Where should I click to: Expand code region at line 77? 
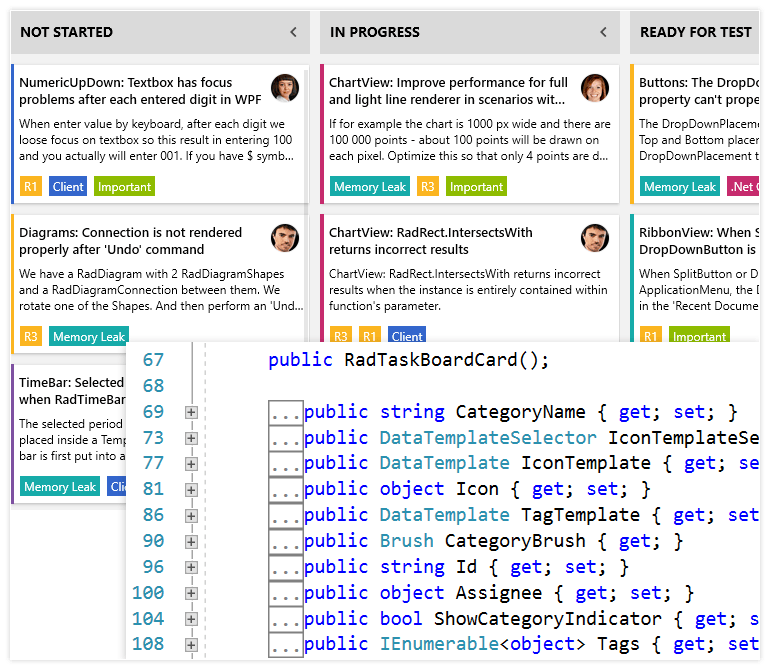pyautogui.click(x=192, y=464)
